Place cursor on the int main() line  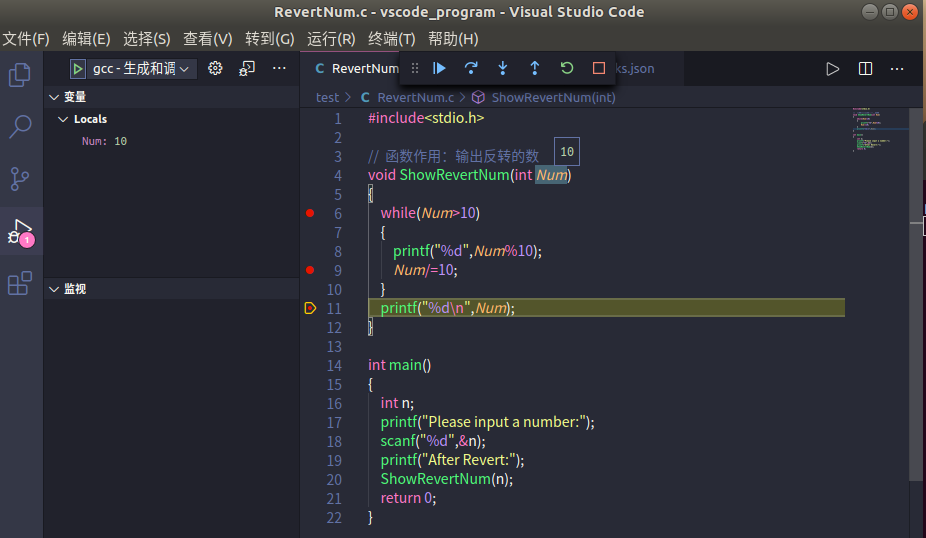399,365
